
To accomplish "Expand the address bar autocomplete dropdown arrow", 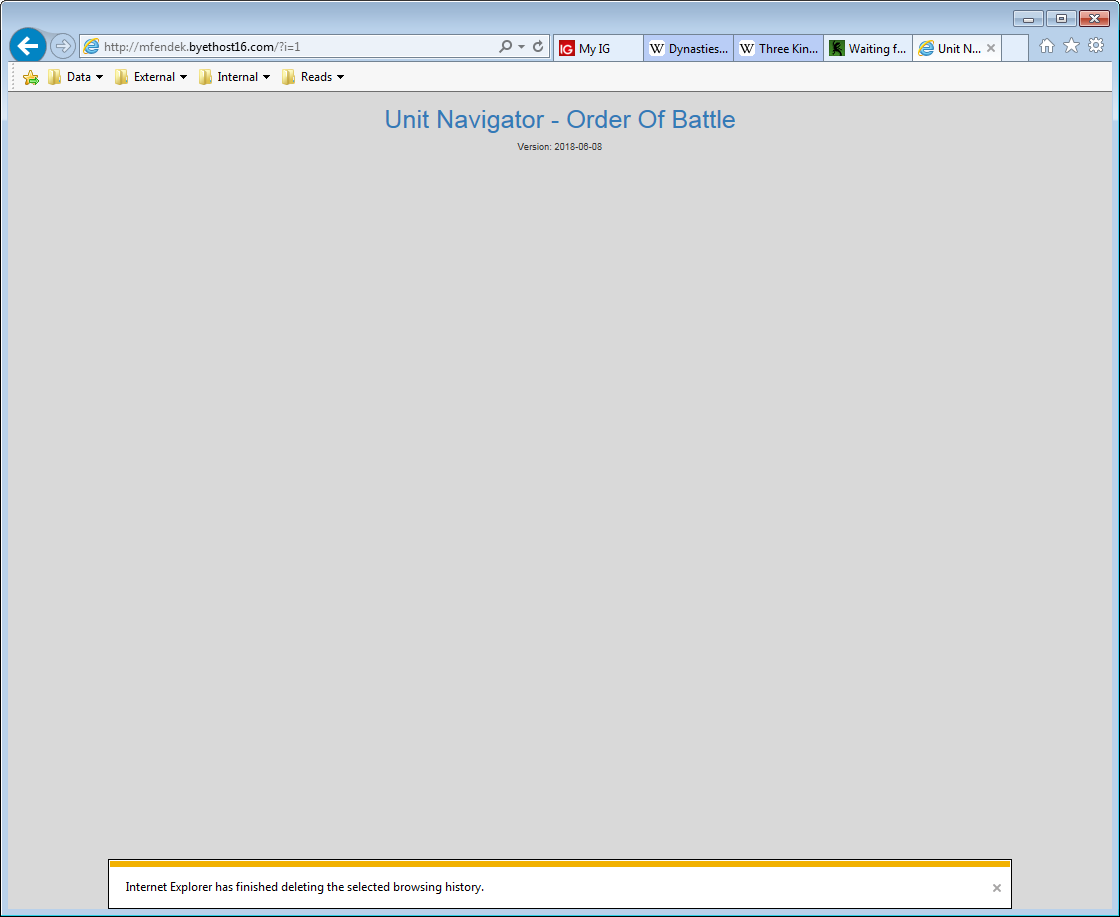I will tap(521, 47).
